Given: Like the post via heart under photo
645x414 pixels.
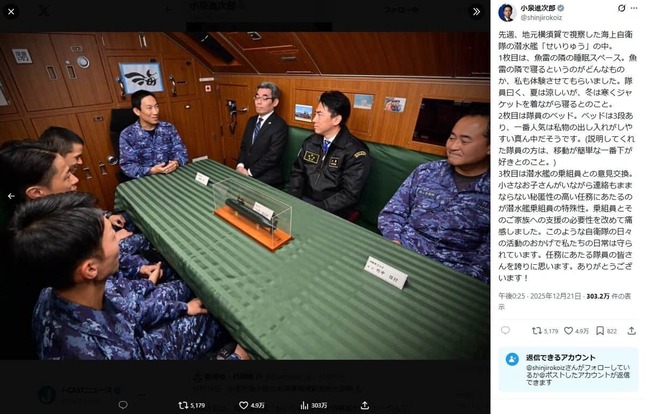Looking at the screenshot, I should tap(252, 405).
